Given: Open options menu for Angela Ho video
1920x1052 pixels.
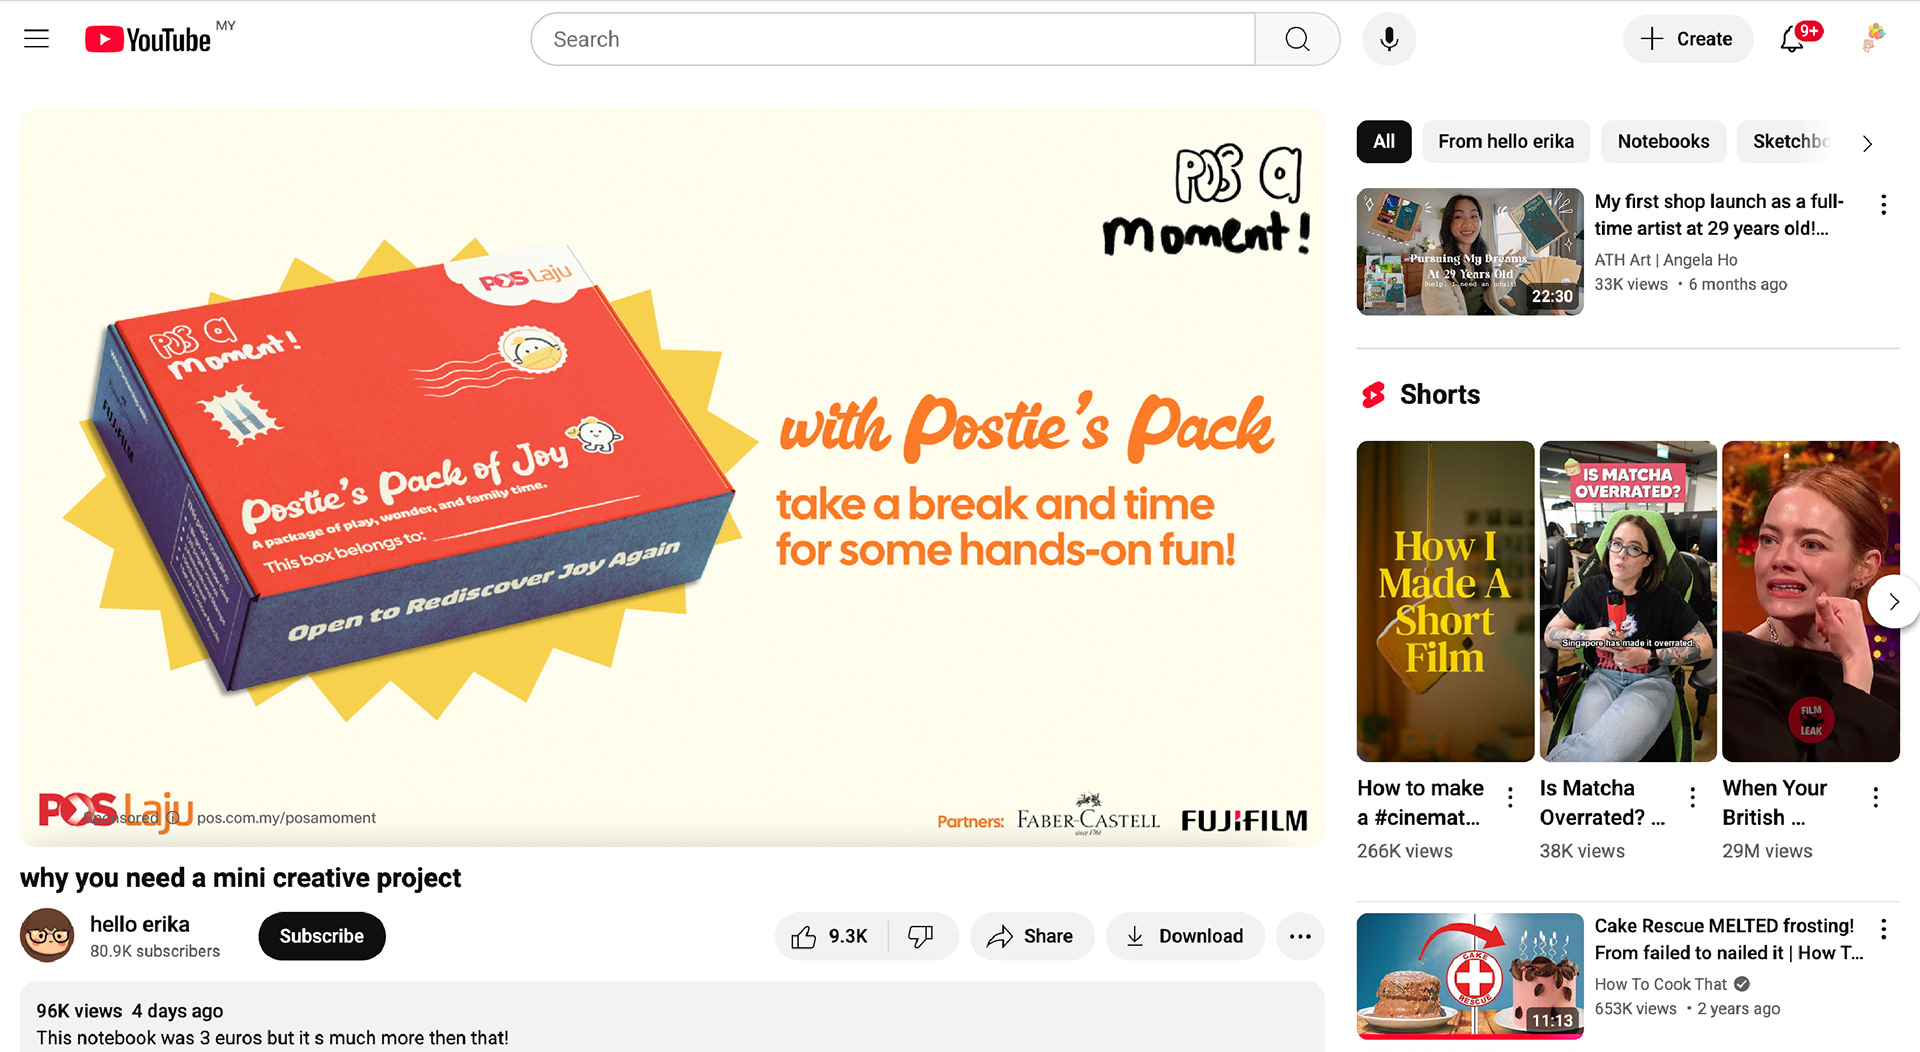Looking at the screenshot, I should 1883,205.
